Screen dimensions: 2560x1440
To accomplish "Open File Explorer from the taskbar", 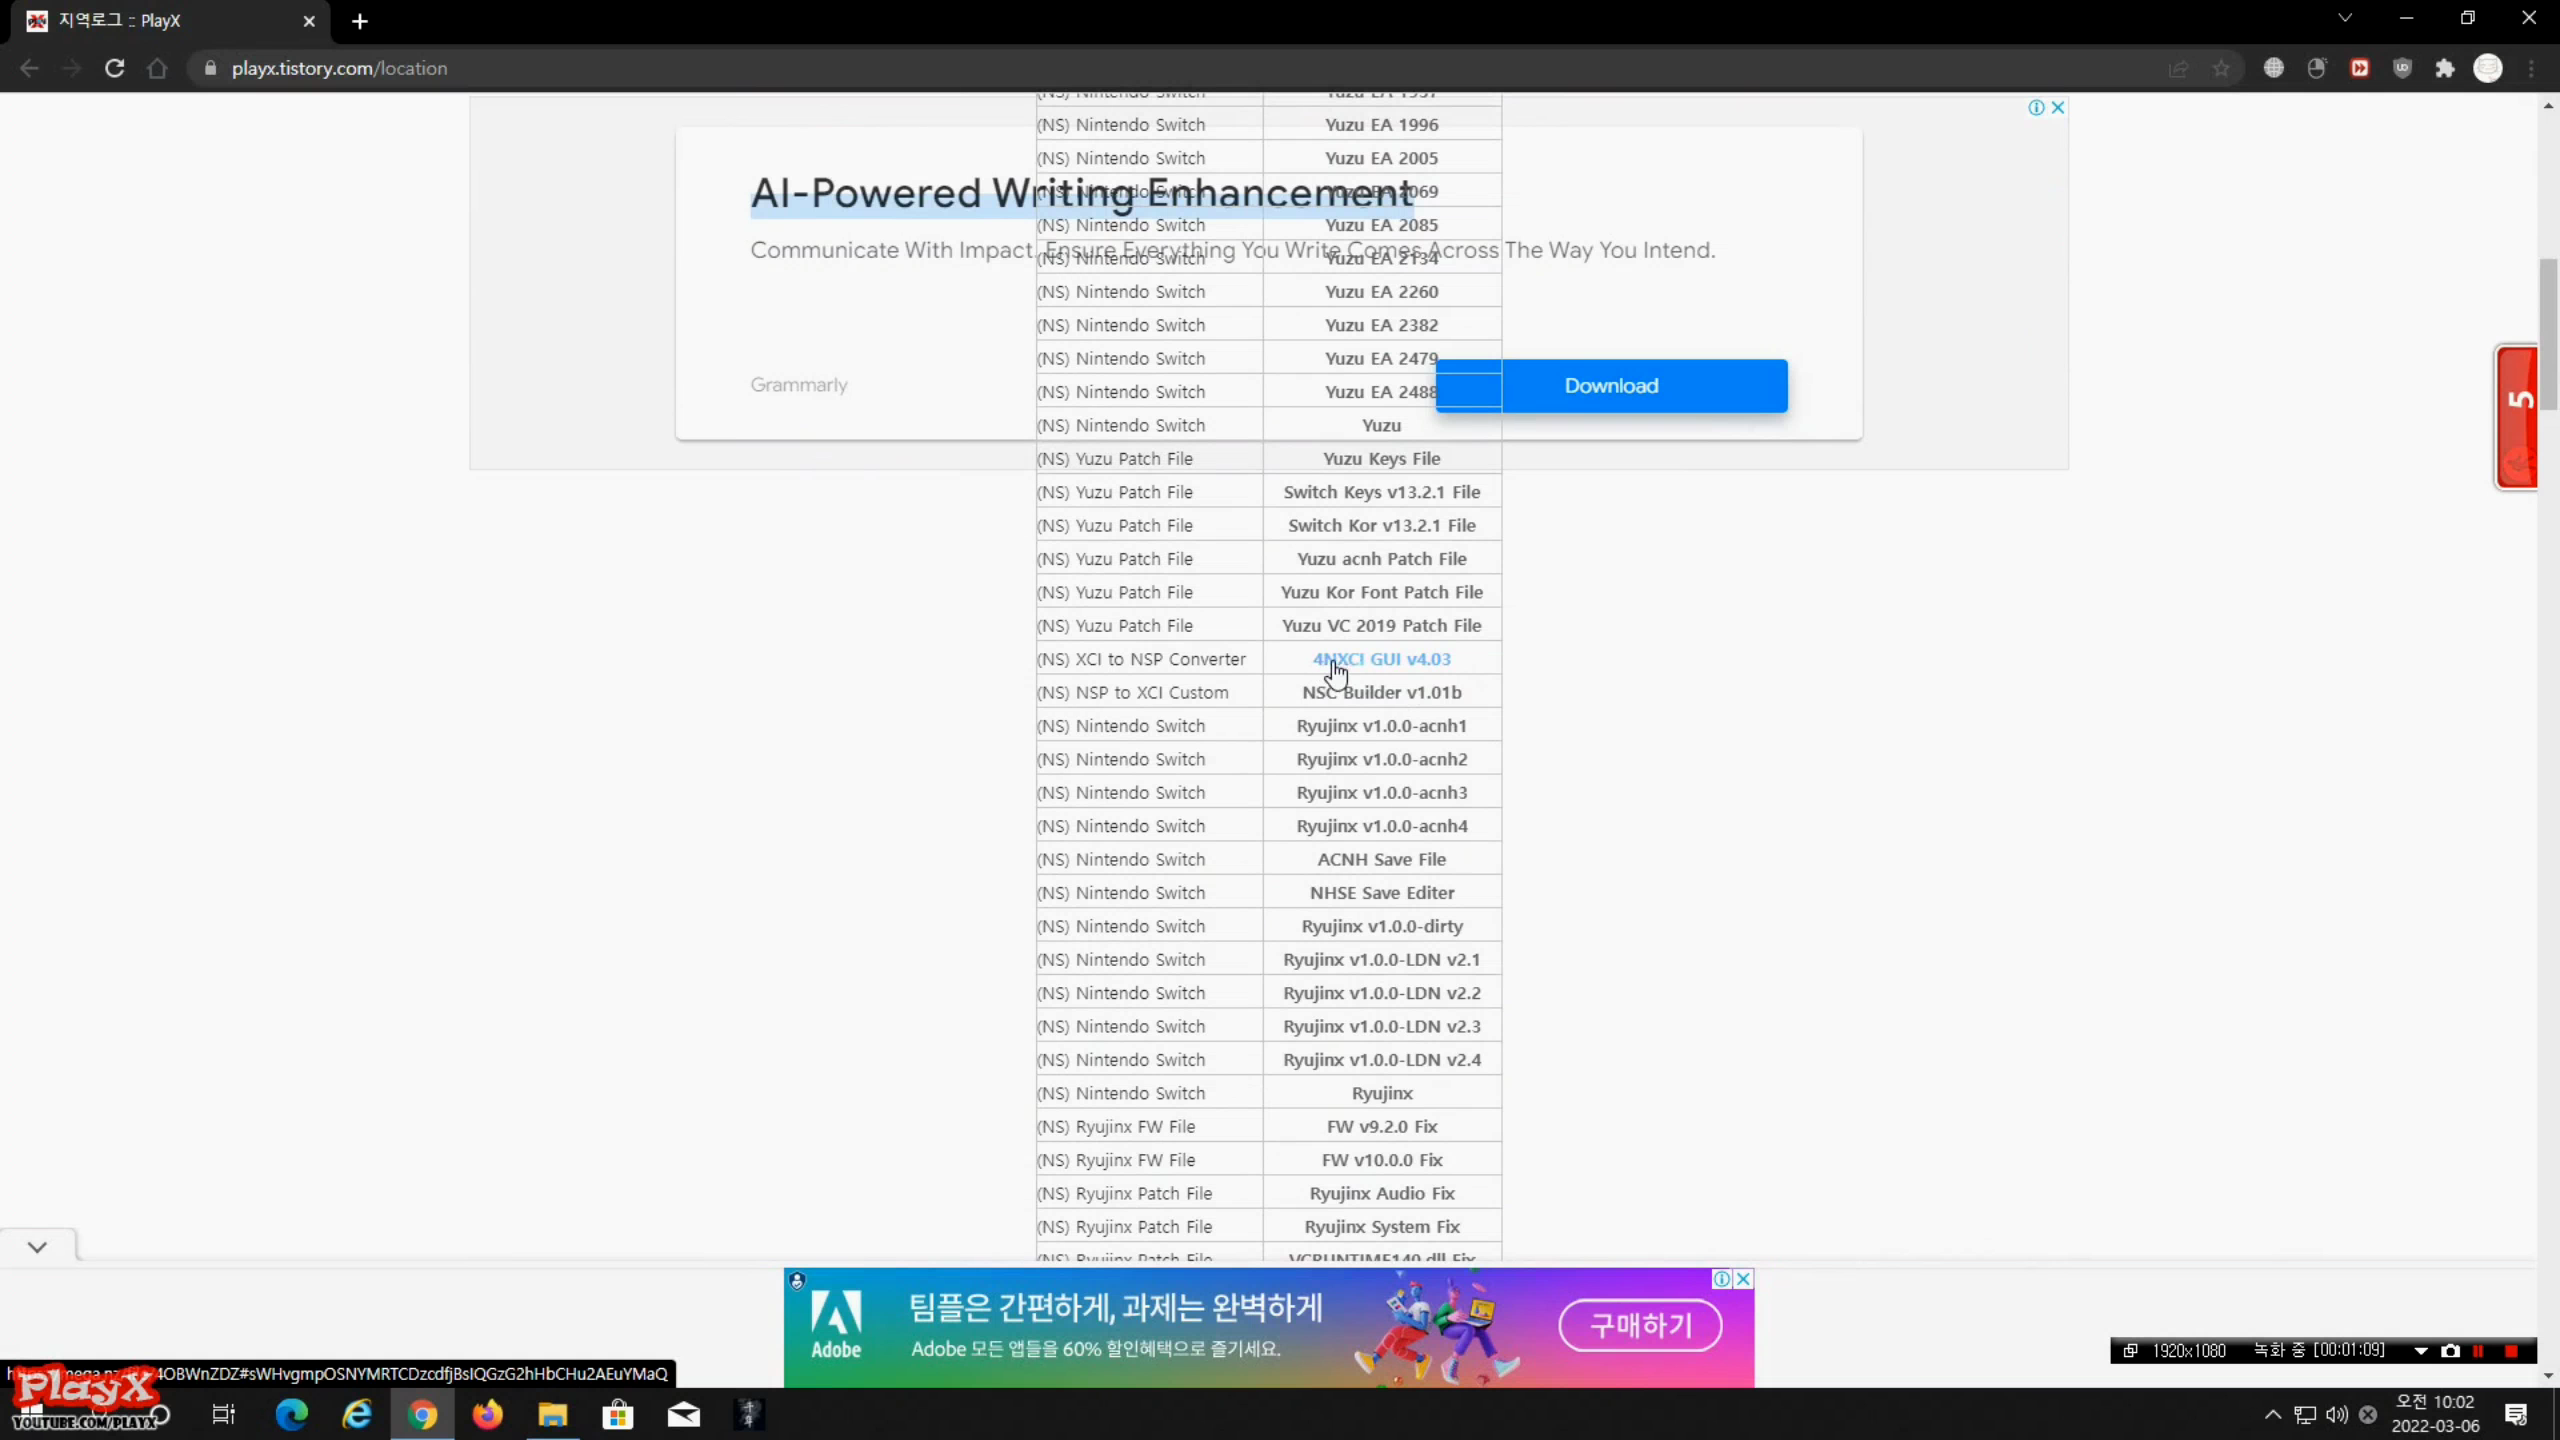I will click(552, 1414).
